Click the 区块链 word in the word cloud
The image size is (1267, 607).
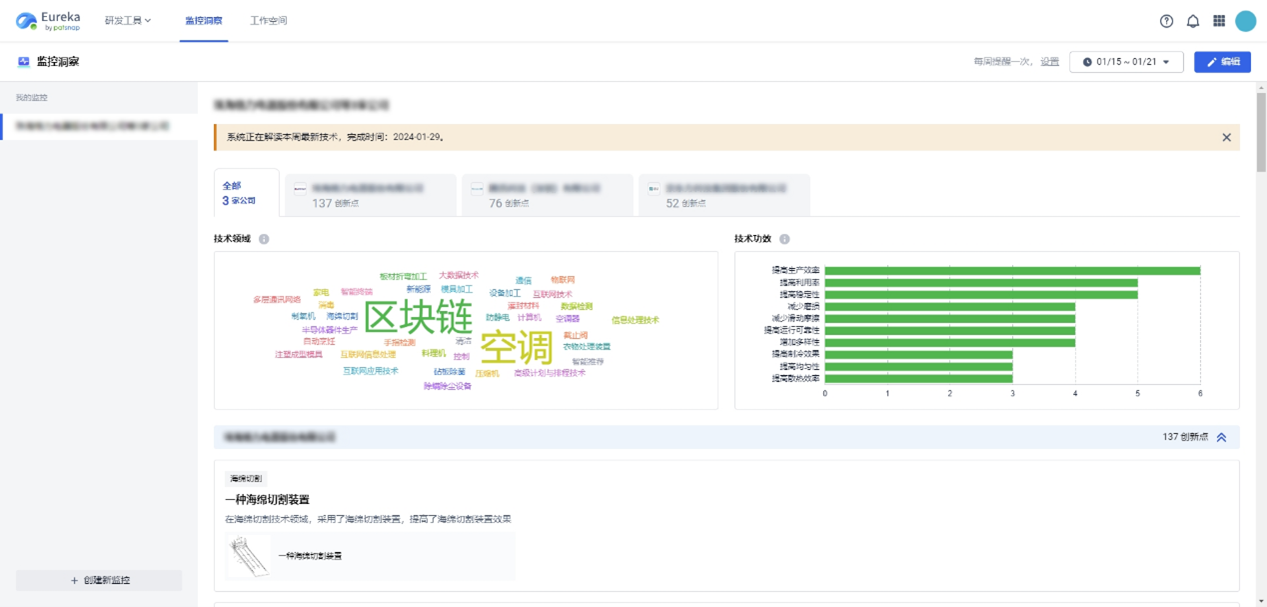click(x=417, y=317)
